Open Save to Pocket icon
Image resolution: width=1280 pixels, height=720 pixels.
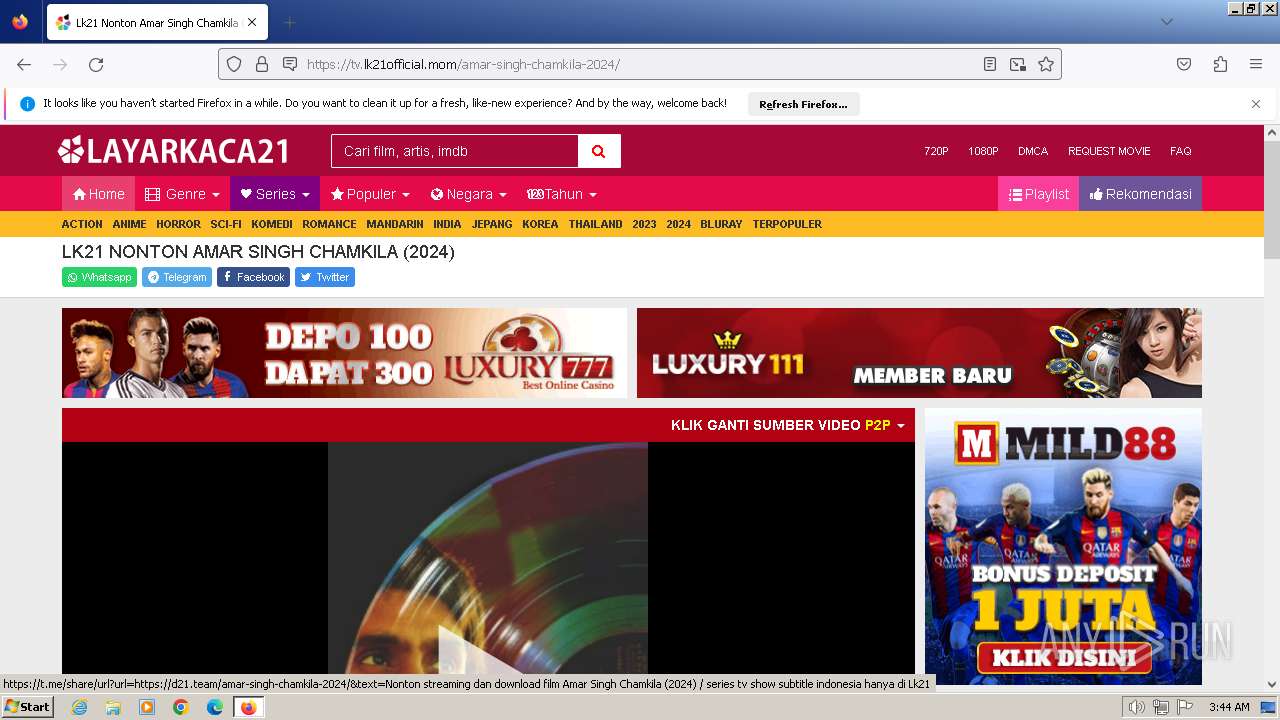point(1184,64)
